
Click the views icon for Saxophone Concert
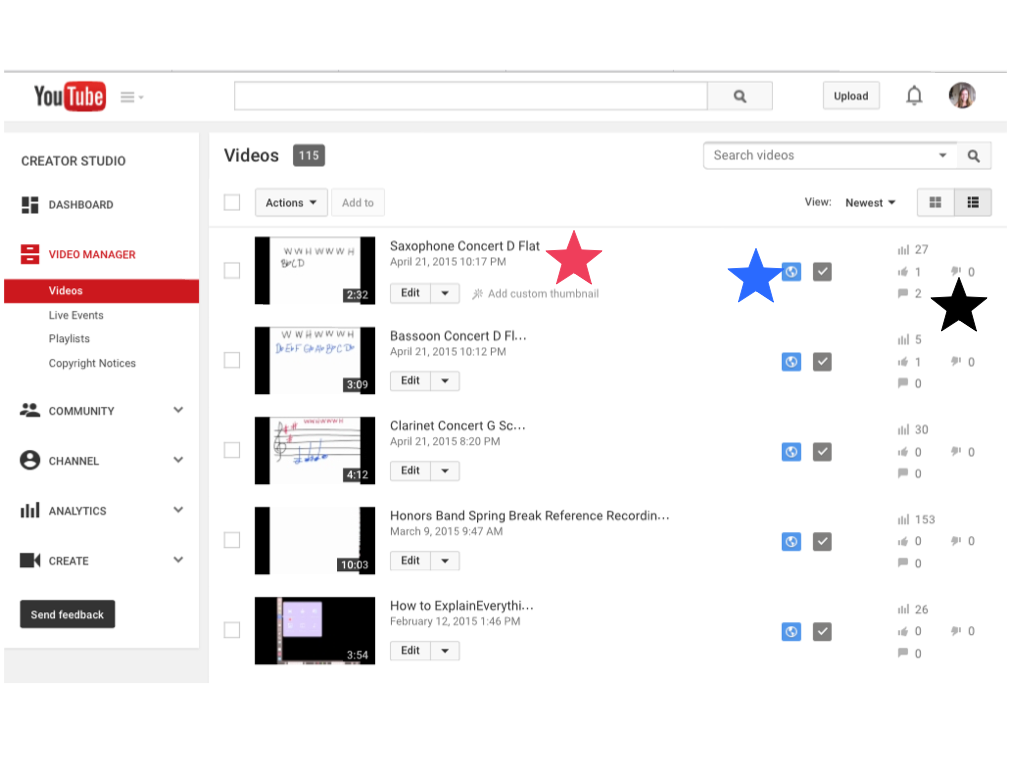click(x=903, y=250)
